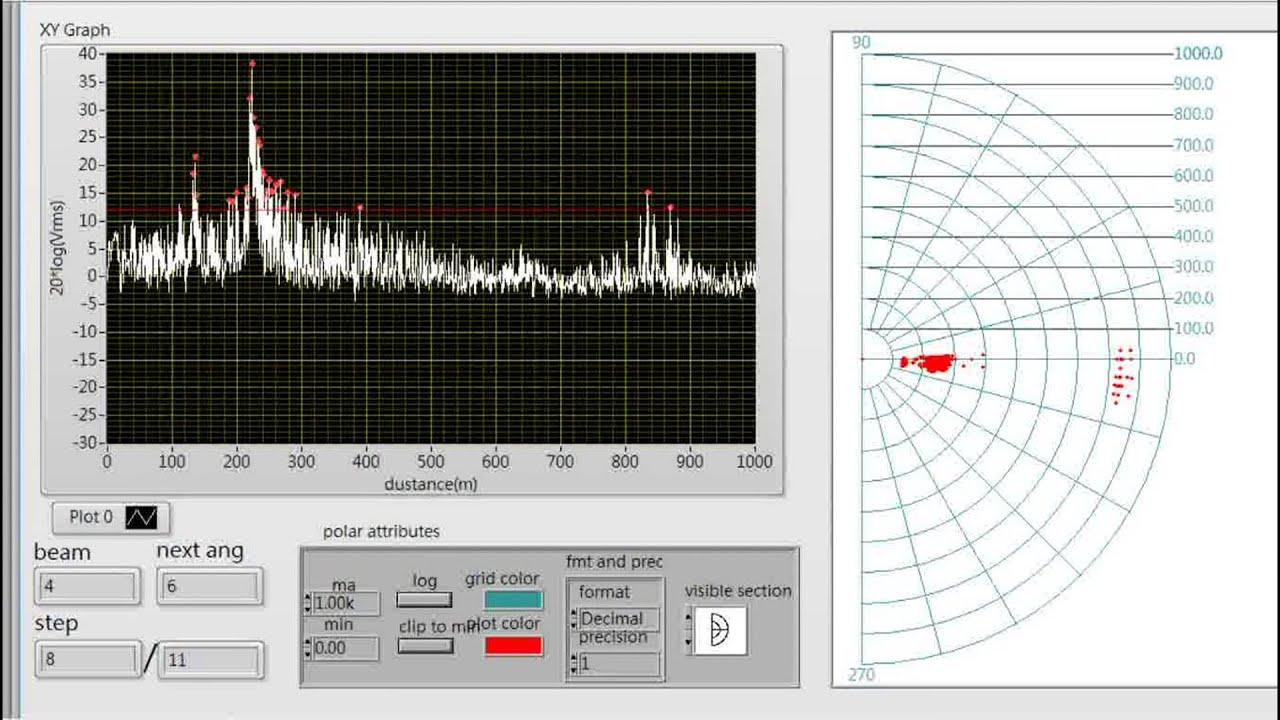Click the next ang indicator showing 6
This screenshot has height=720, width=1280.
click(x=210, y=586)
